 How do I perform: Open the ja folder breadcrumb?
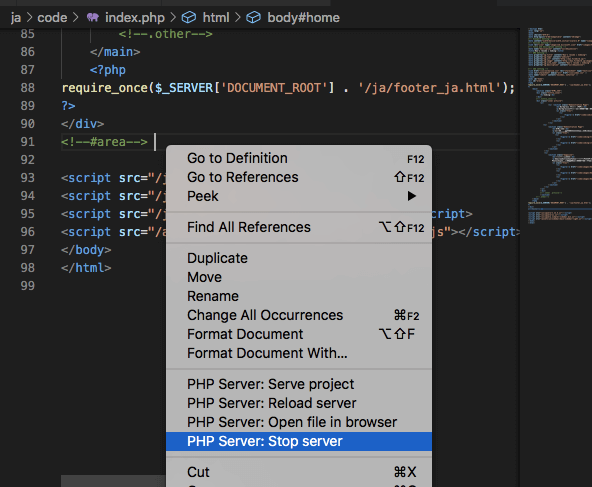[x=16, y=18]
